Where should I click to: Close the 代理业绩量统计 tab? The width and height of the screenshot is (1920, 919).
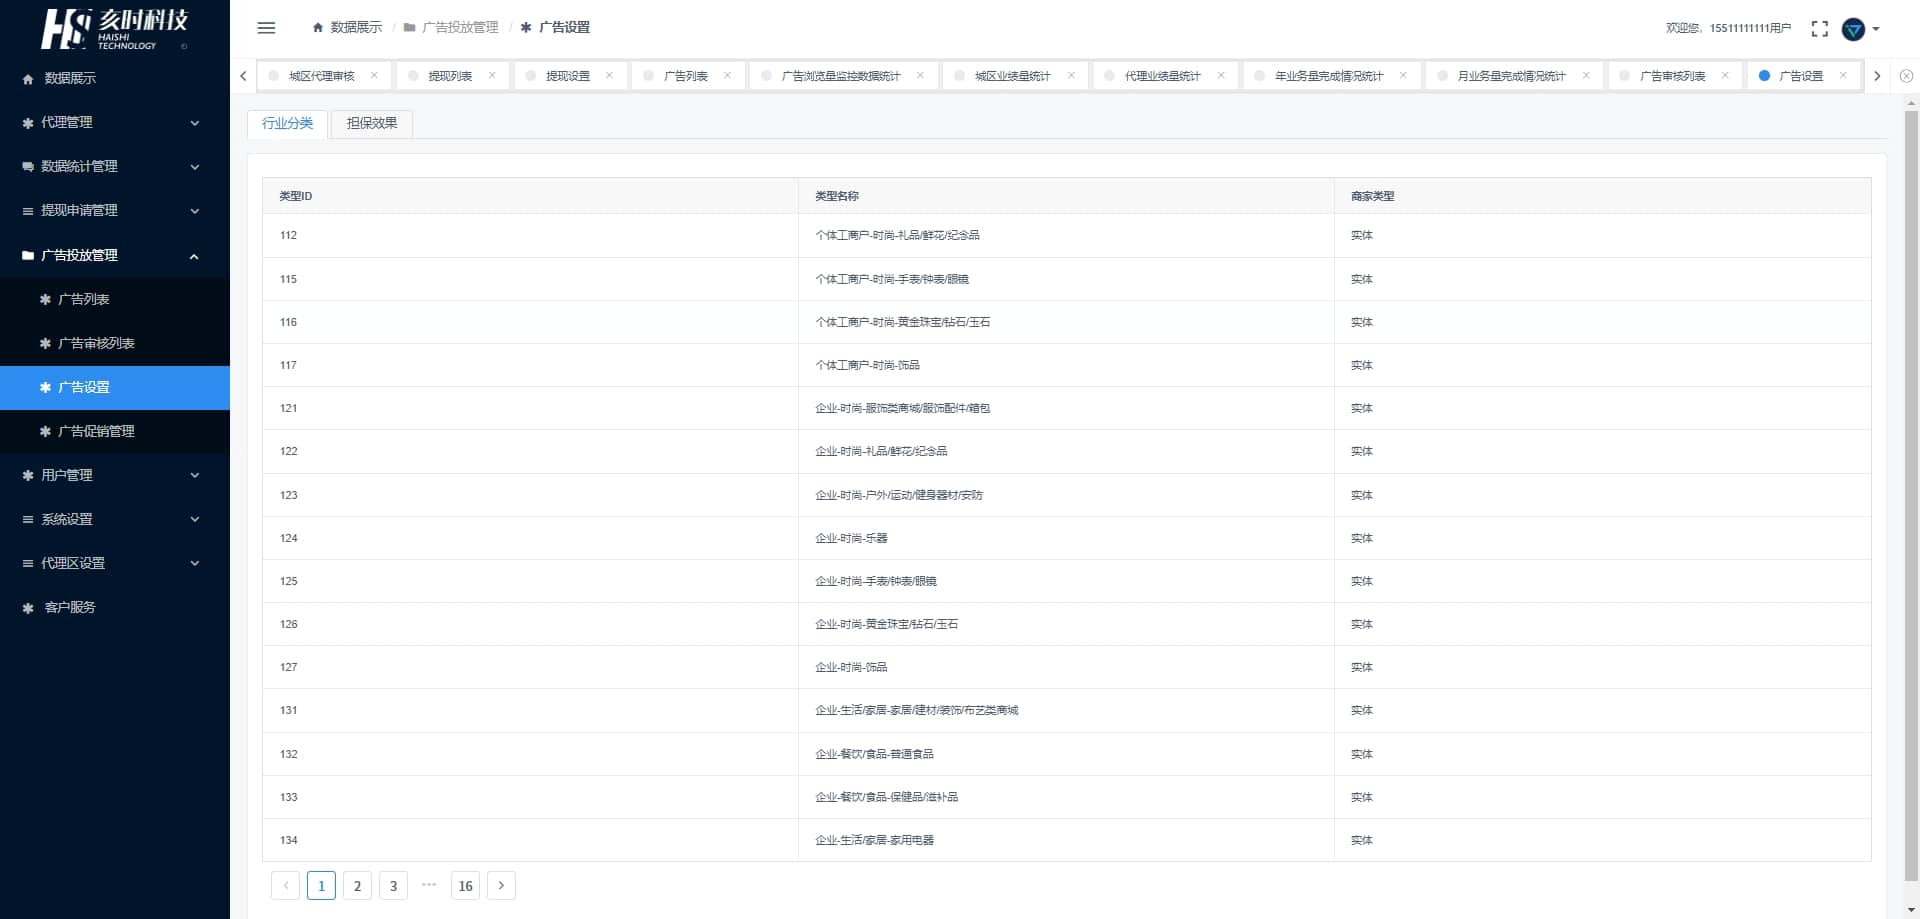[x=1221, y=75]
